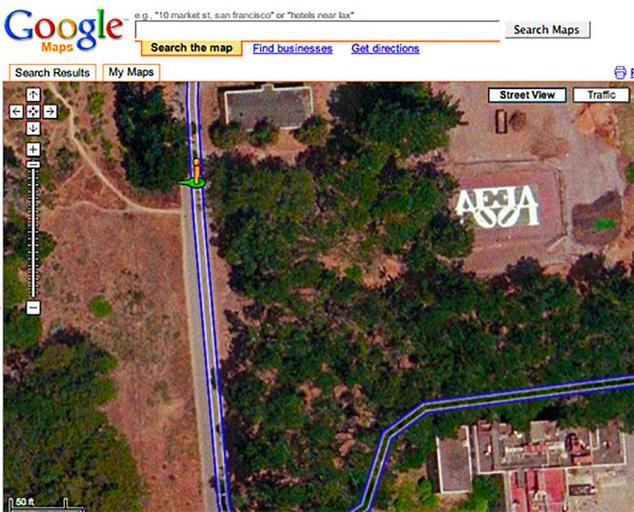The width and height of the screenshot is (634, 512).
Task: Select the Search the map tab
Action: [x=192, y=48]
